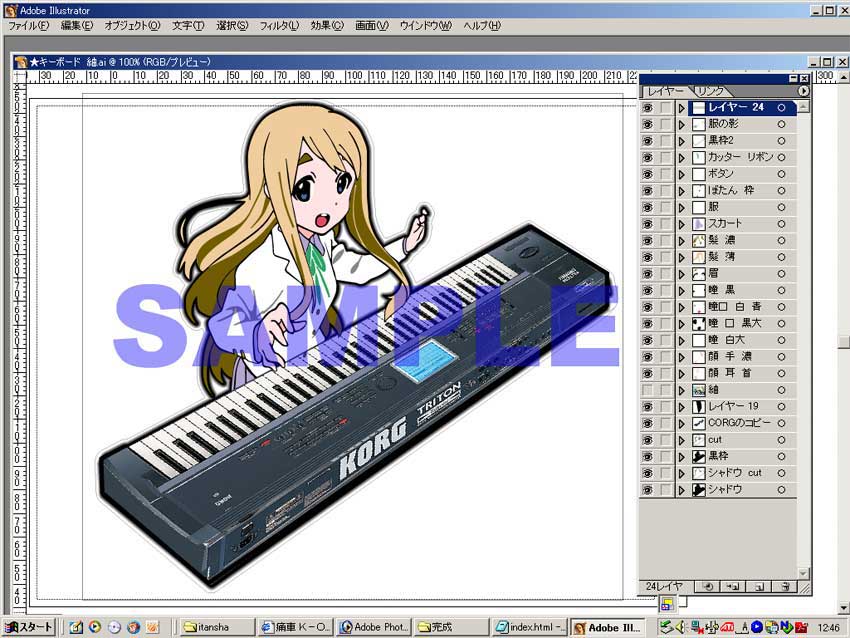Viewport: 850px width, 638px height.
Task: Switch to the 痛車 K-O taskbar window
Action: pos(295,627)
